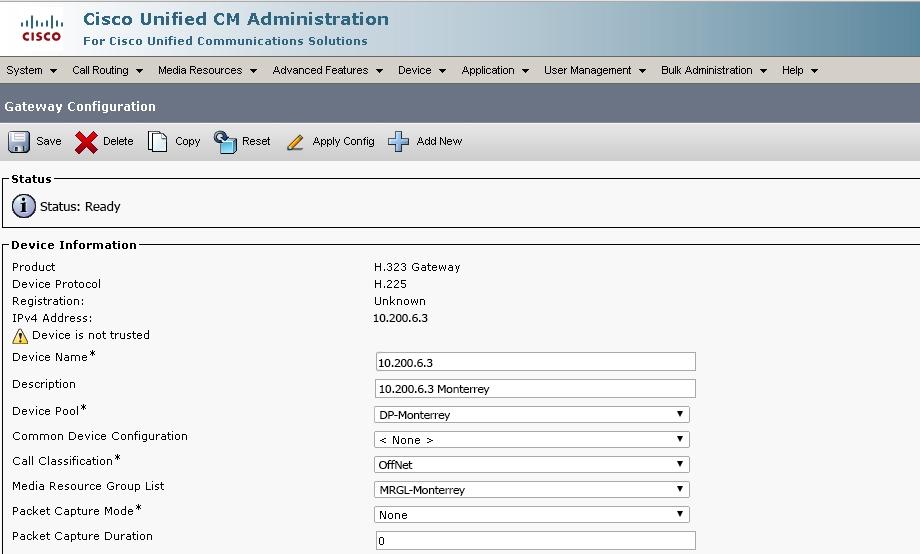Click the 'Device Protocol' label
920x554 pixels.
click(x=56, y=284)
